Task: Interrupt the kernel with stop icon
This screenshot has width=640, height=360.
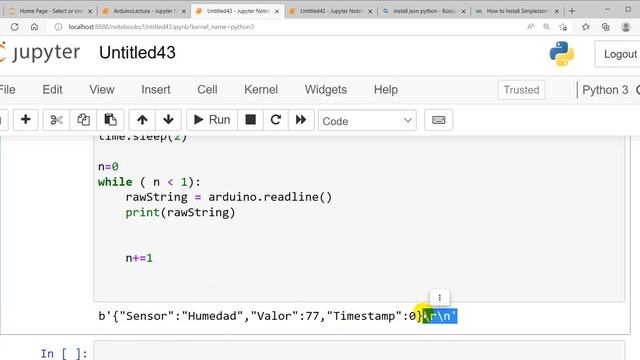Action: [251, 120]
